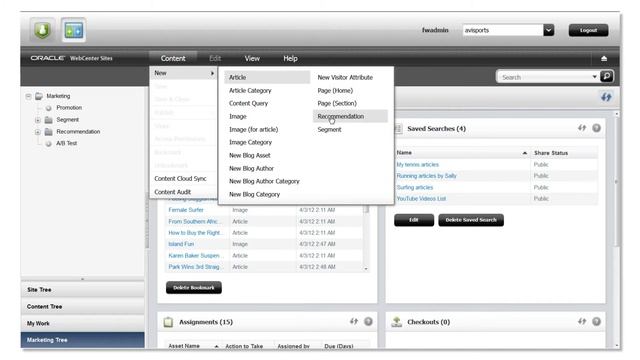This screenshot has width=640, height=360.
Task: Refresh the Checkouts widget
Action: [582, 322]
